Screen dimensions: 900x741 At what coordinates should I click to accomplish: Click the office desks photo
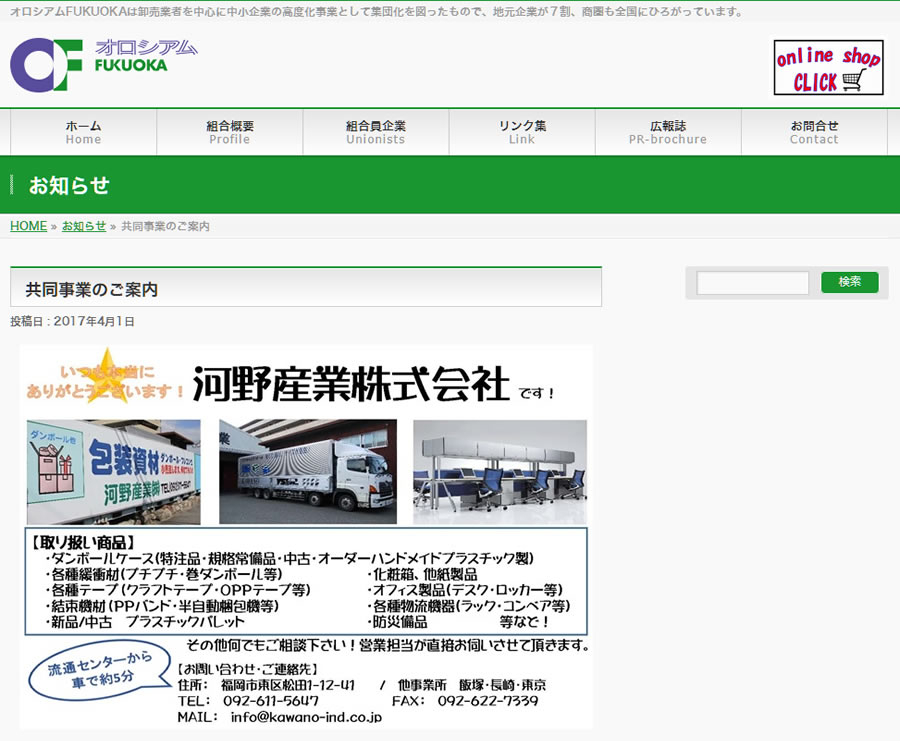point(500,472)
